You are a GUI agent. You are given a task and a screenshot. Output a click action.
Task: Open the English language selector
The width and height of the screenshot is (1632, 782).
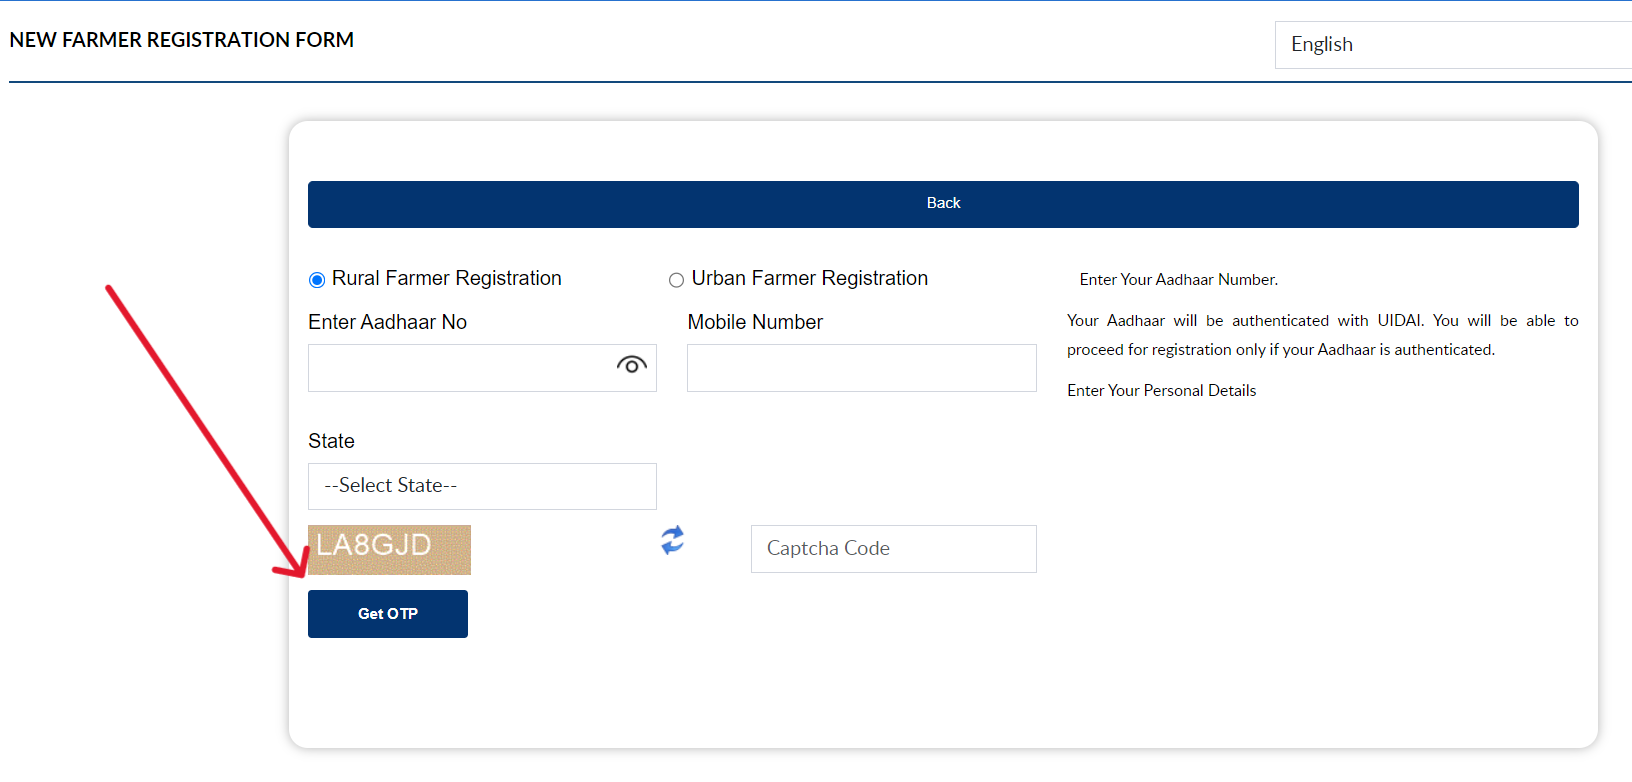coord(1451,44)
